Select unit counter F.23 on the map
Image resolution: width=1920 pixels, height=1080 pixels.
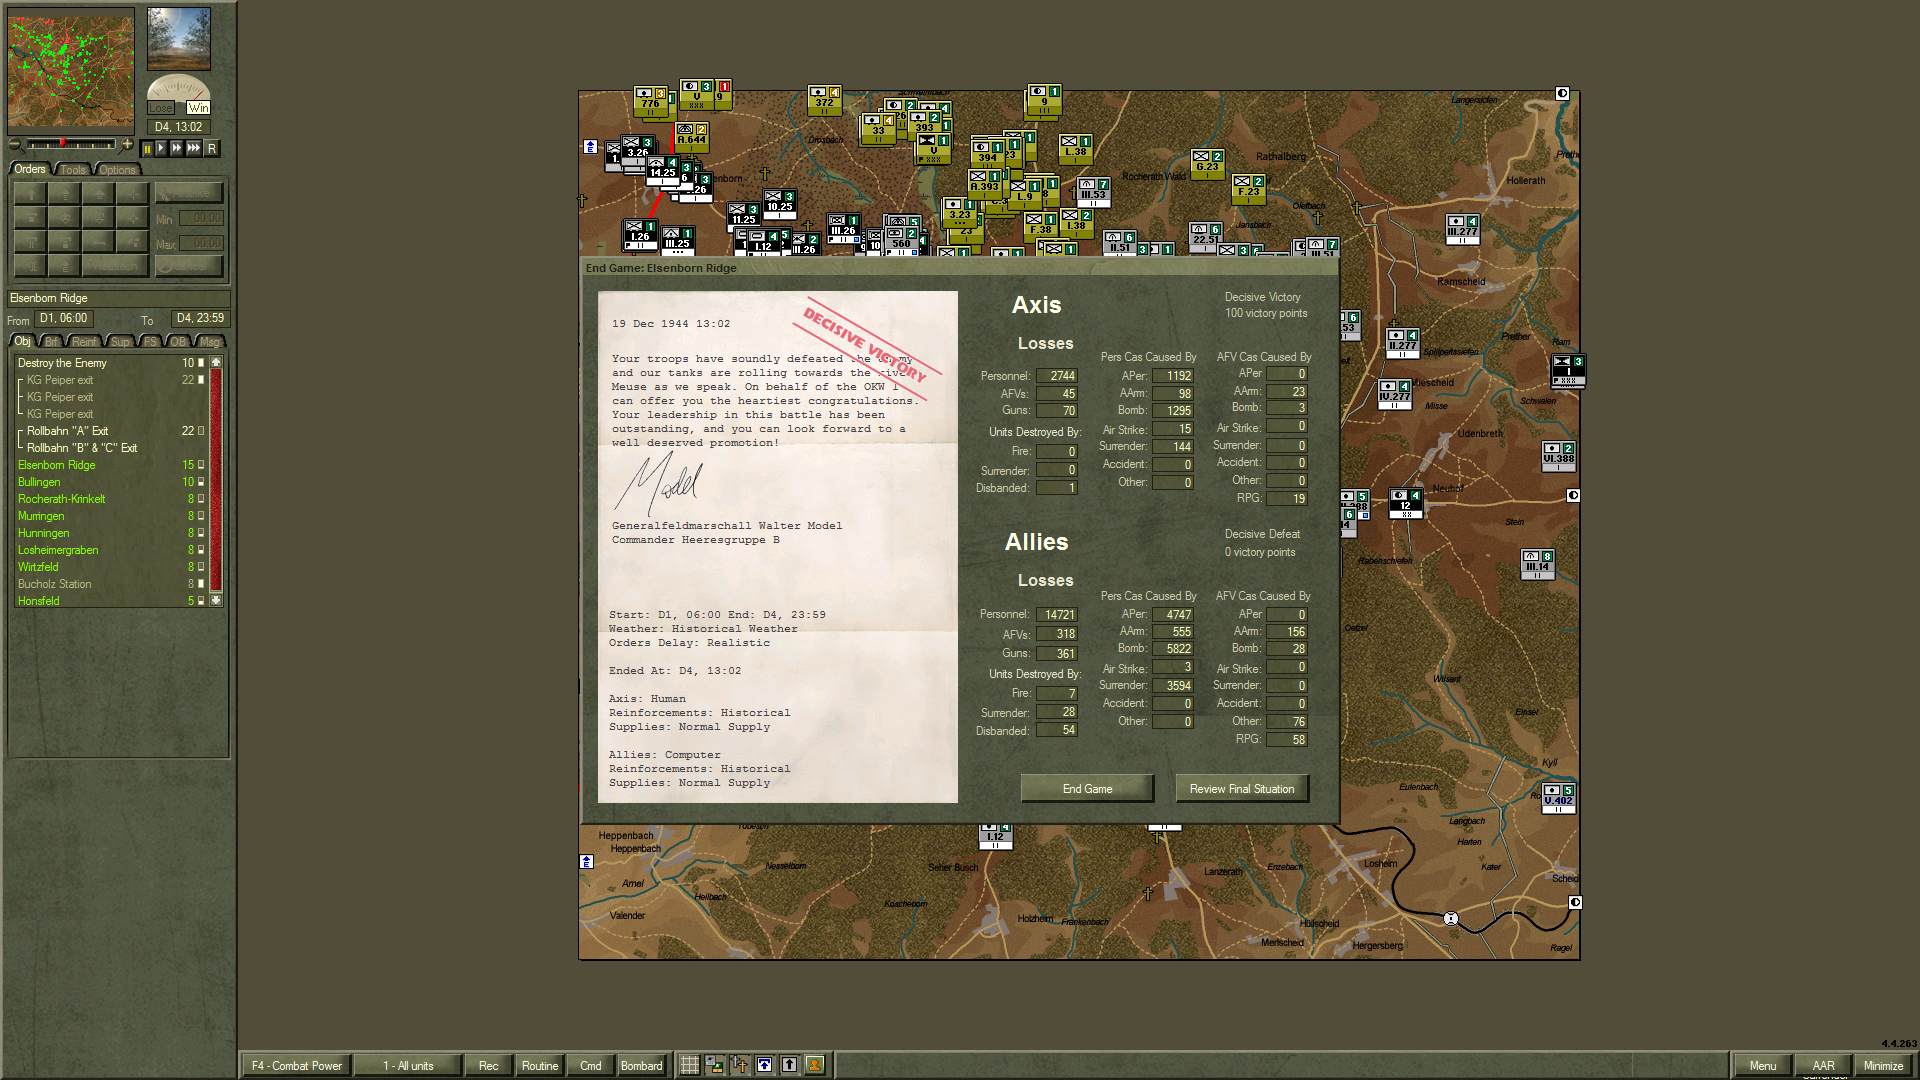pyautogui.click(x=1249, y=189)
